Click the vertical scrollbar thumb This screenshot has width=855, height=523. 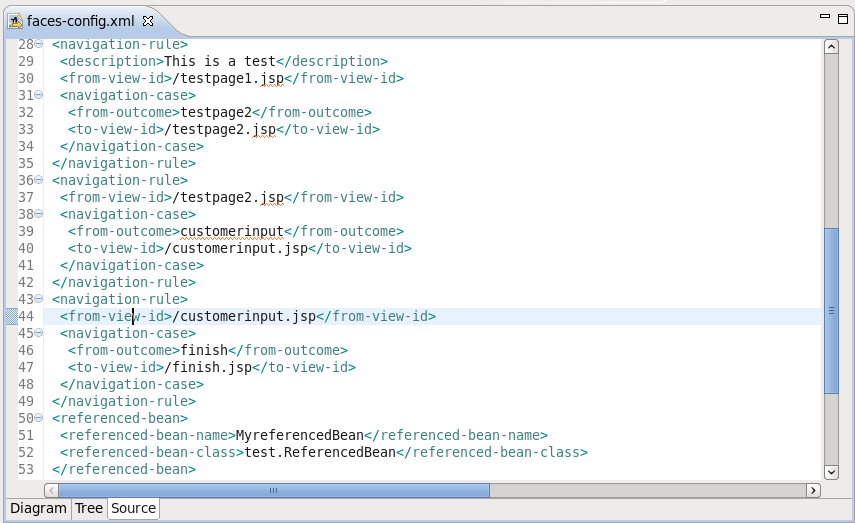(x=831, y=310)
